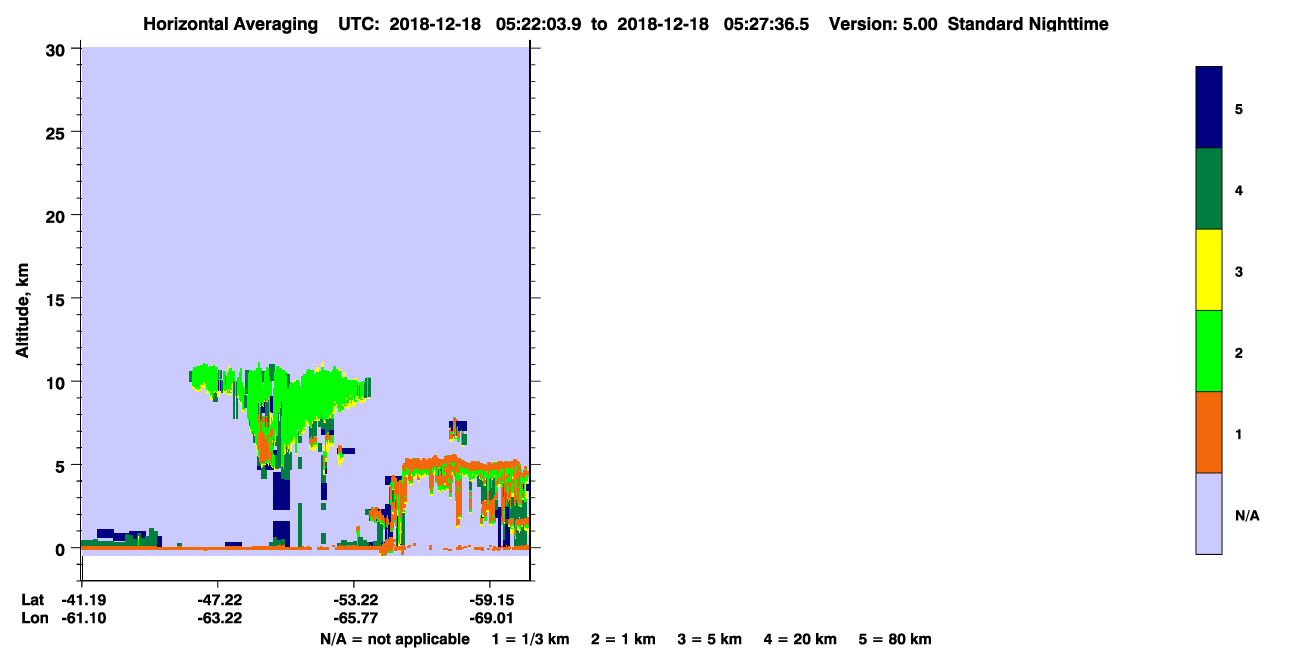Click the start time '05:22:03.9' in title
This screenshot has height=667, width=1300.
point(538,24)
